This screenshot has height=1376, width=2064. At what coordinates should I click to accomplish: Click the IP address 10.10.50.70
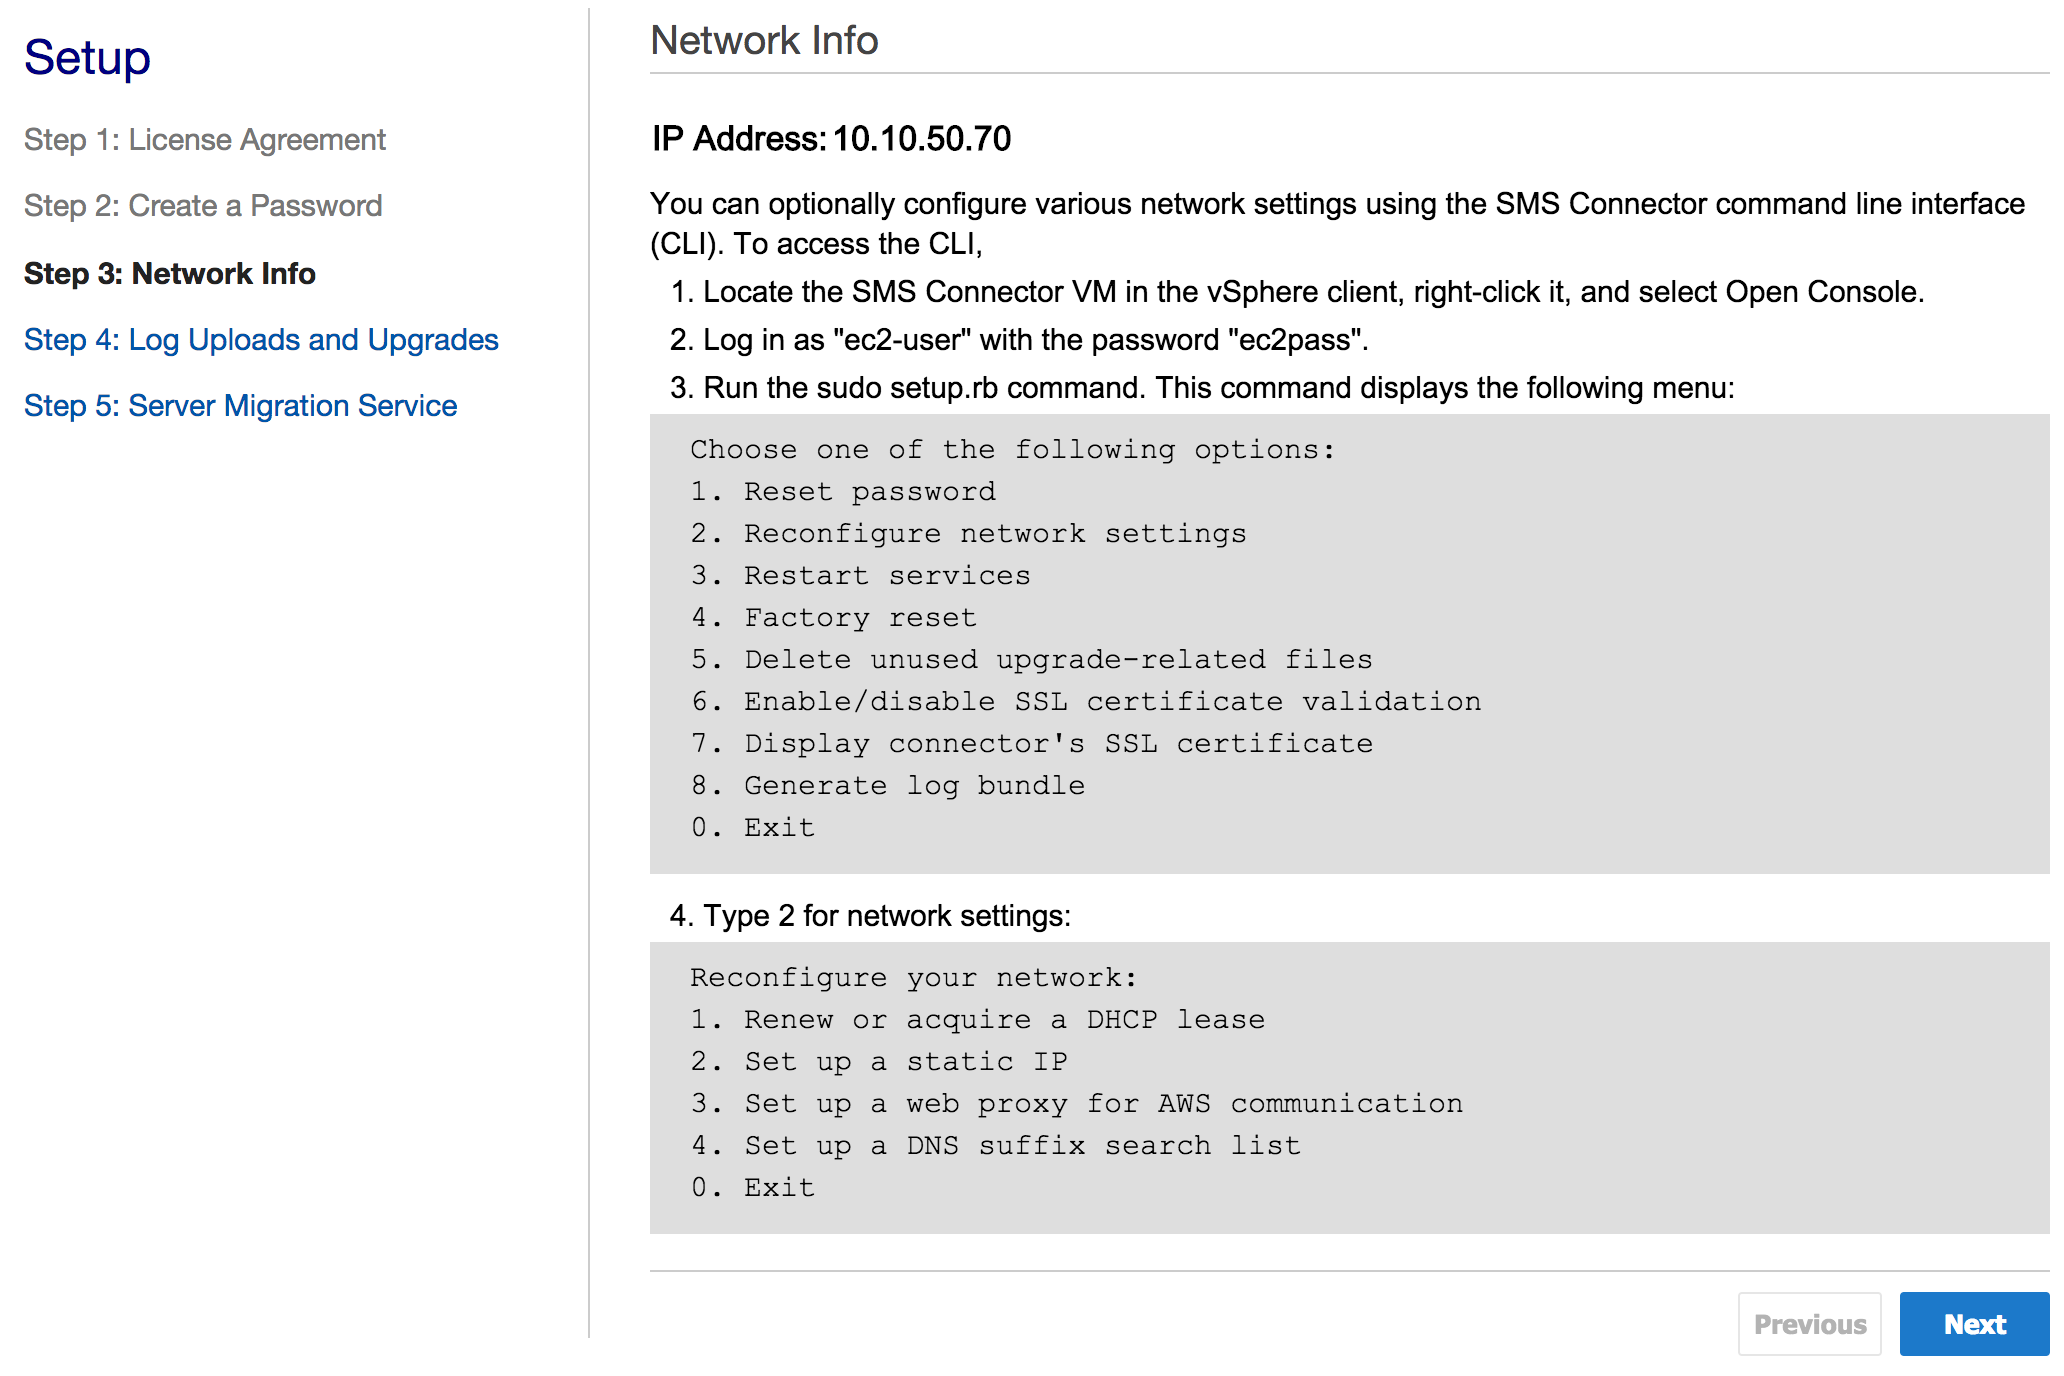click(x=921, y=139)
